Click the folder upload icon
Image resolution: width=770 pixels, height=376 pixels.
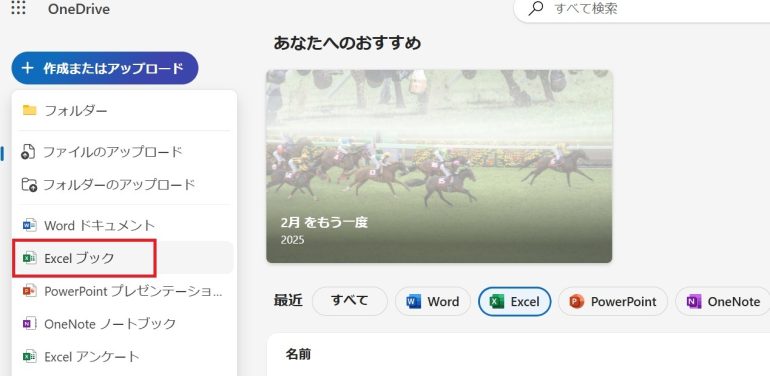[29, 185]
